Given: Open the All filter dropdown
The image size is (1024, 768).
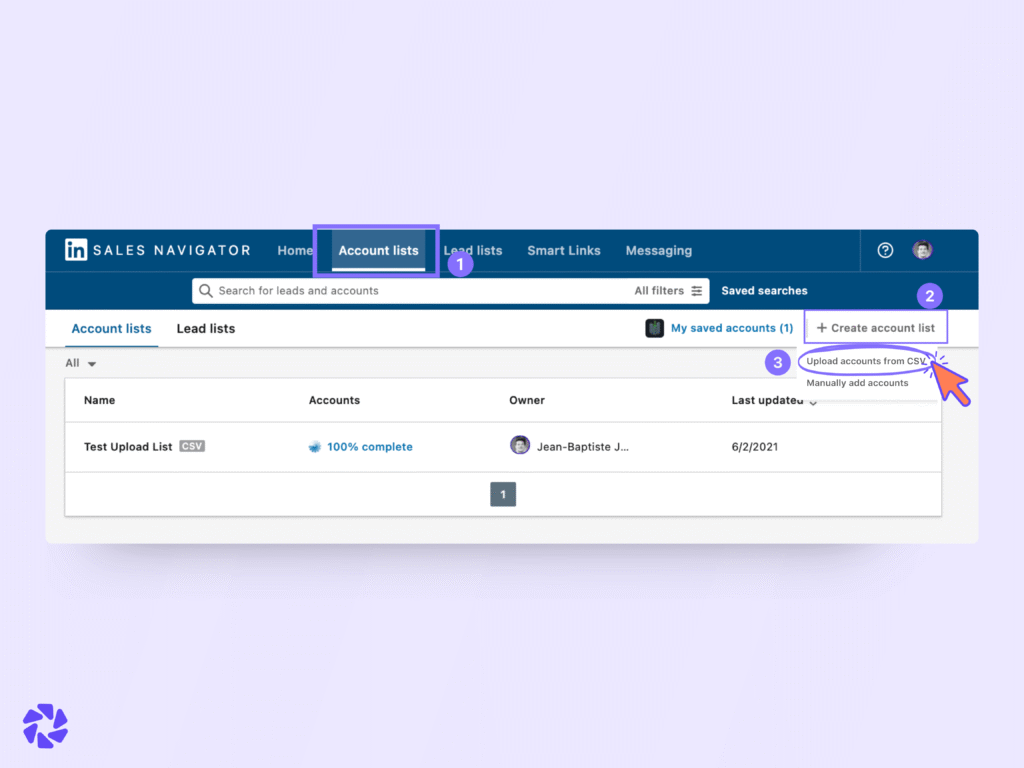Looking at the screenshot, I should (x=78, y=363).
